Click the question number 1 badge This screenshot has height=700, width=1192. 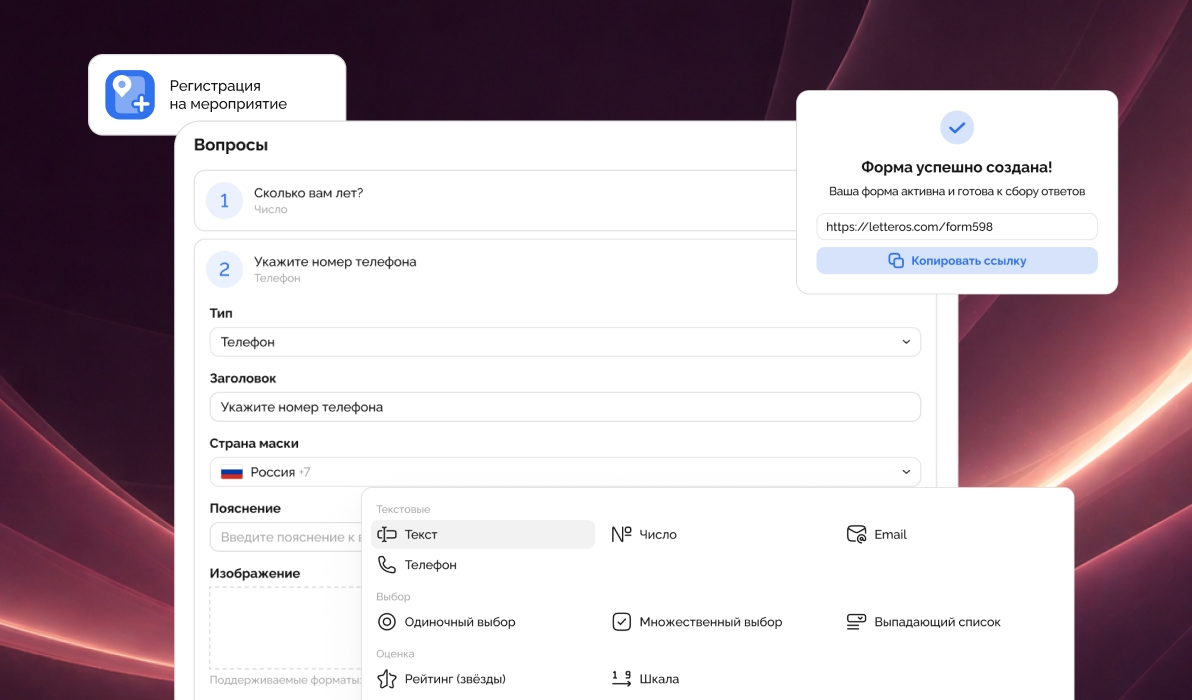224,201
